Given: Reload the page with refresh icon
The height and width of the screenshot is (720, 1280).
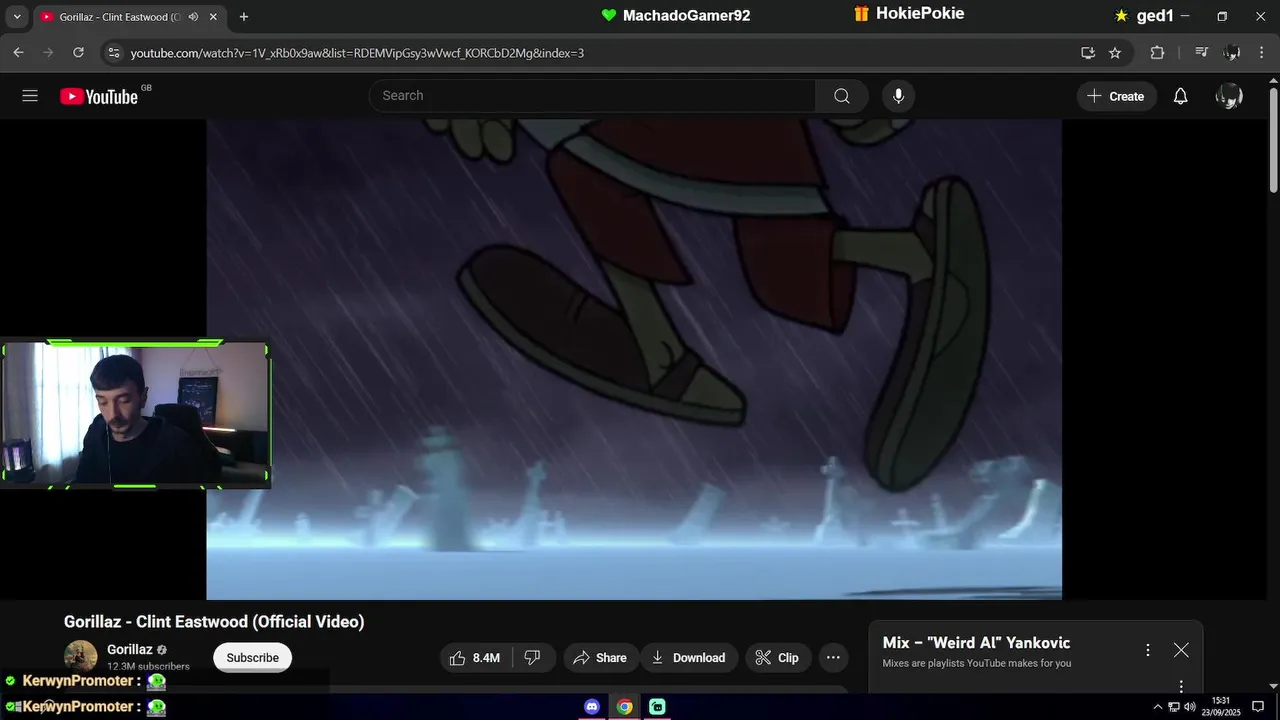Looking at the screenshot, I should point(78,52).
